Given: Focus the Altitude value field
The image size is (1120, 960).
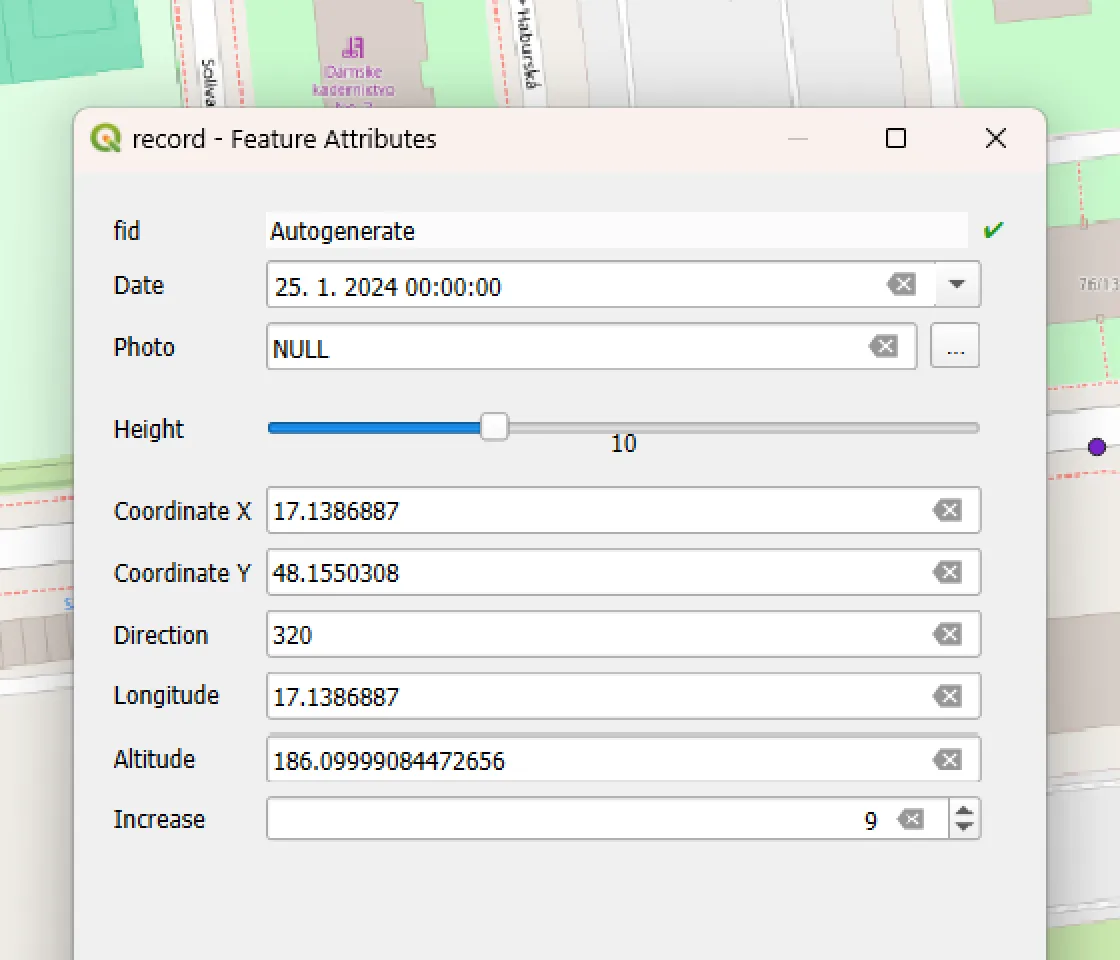Looking at the screenshot, I should tap(600, 758).
